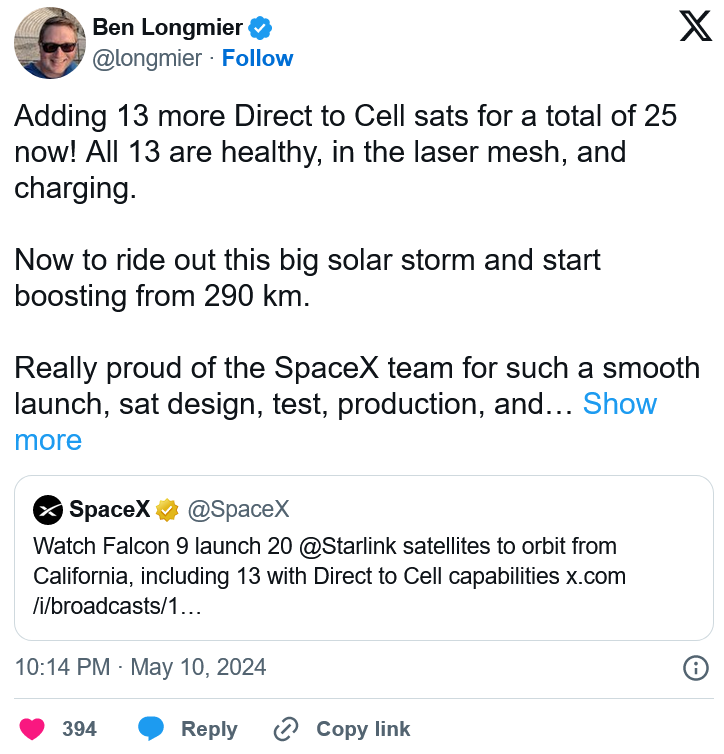Click the Reply button label

click(x=209, y=729)
